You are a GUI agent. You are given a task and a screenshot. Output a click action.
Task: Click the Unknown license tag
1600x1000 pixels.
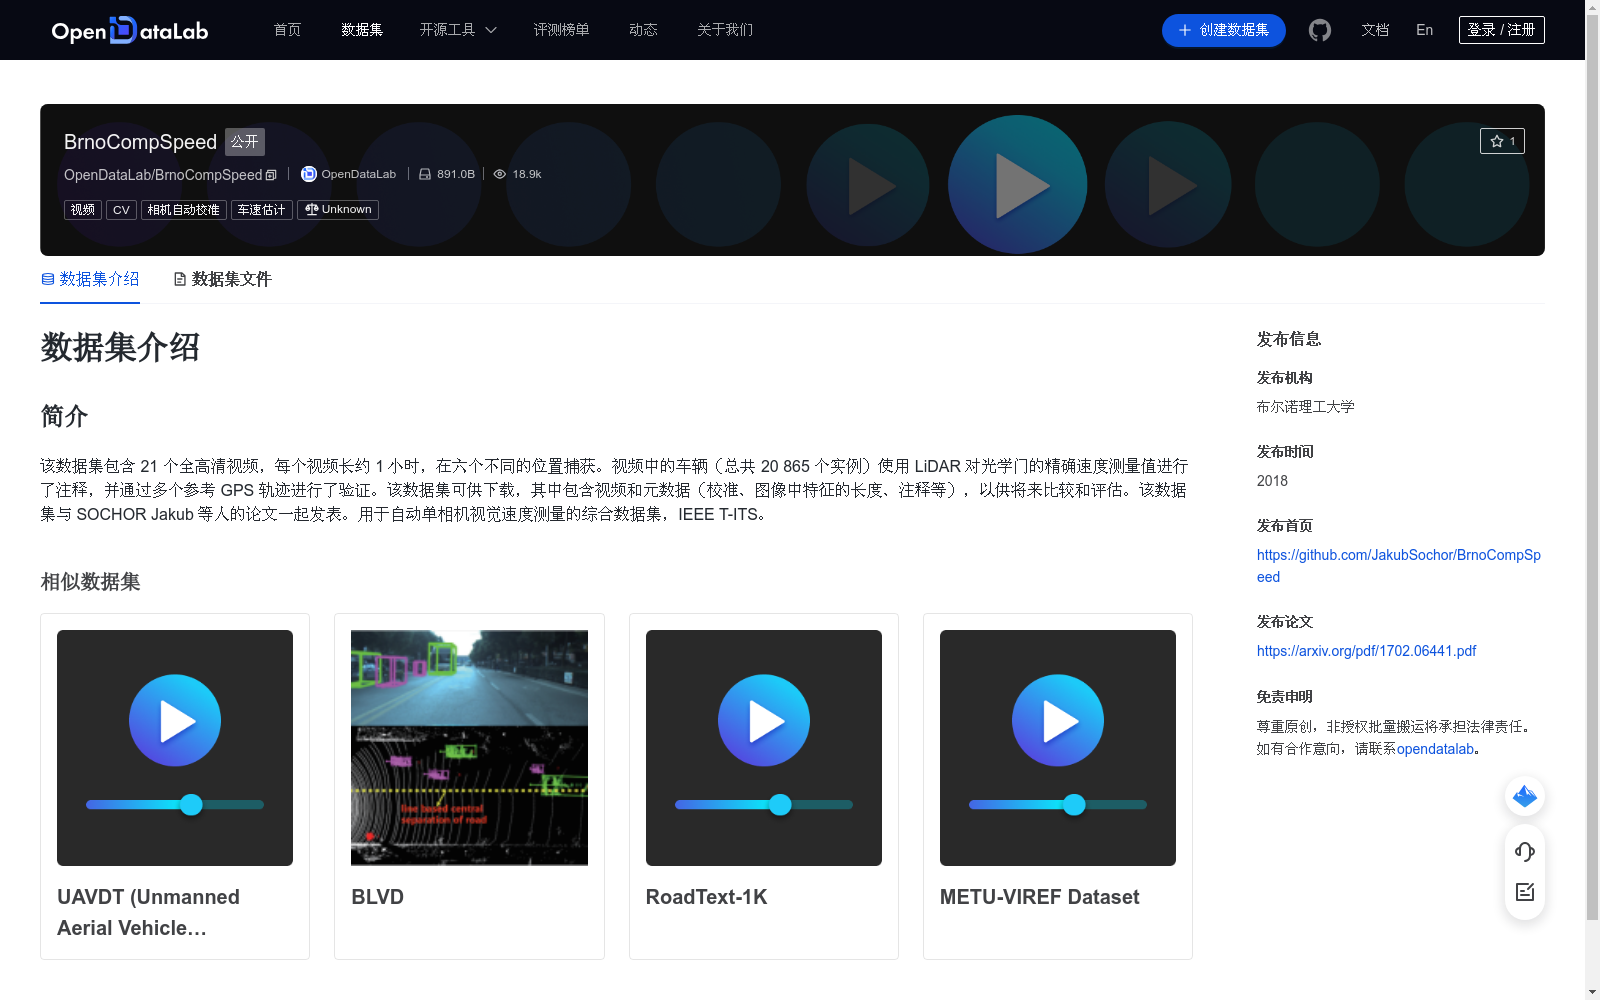338,210
